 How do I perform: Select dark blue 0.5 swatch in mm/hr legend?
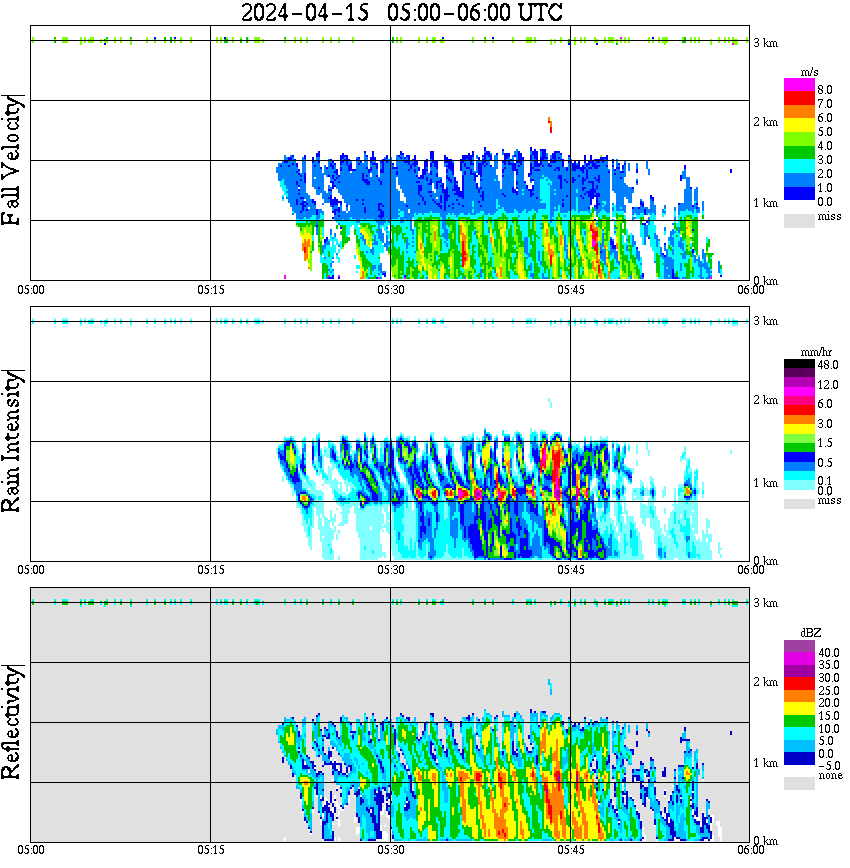(799, 457)
